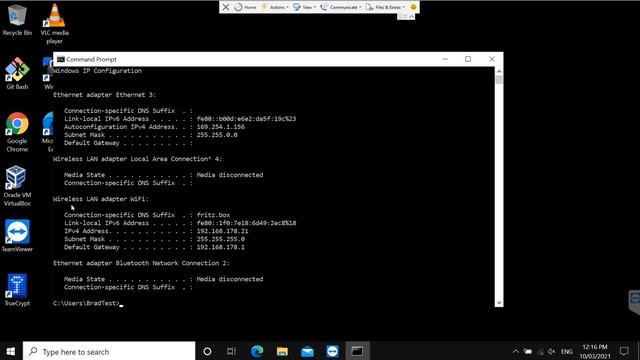Open the Mail app from the taskbar
Image resolution: width=640 pixels, height=360 pixels.
pos(307,351)
